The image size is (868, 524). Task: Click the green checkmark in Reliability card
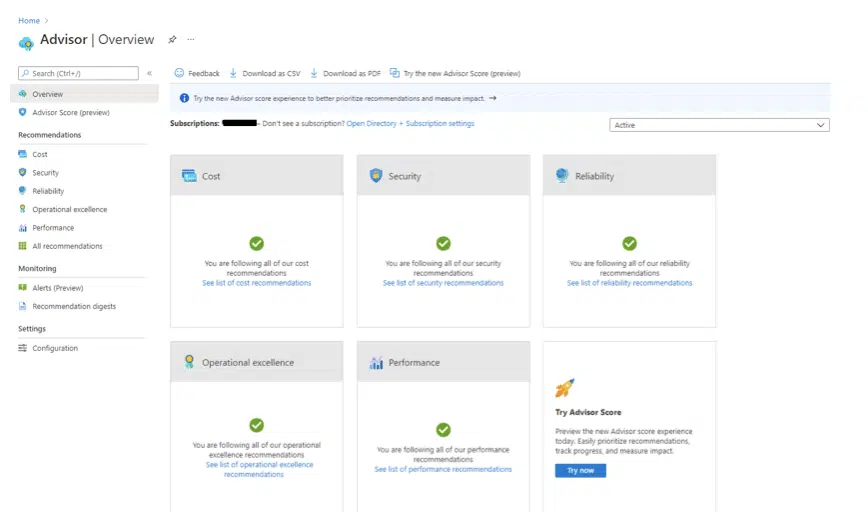point(629,243)
